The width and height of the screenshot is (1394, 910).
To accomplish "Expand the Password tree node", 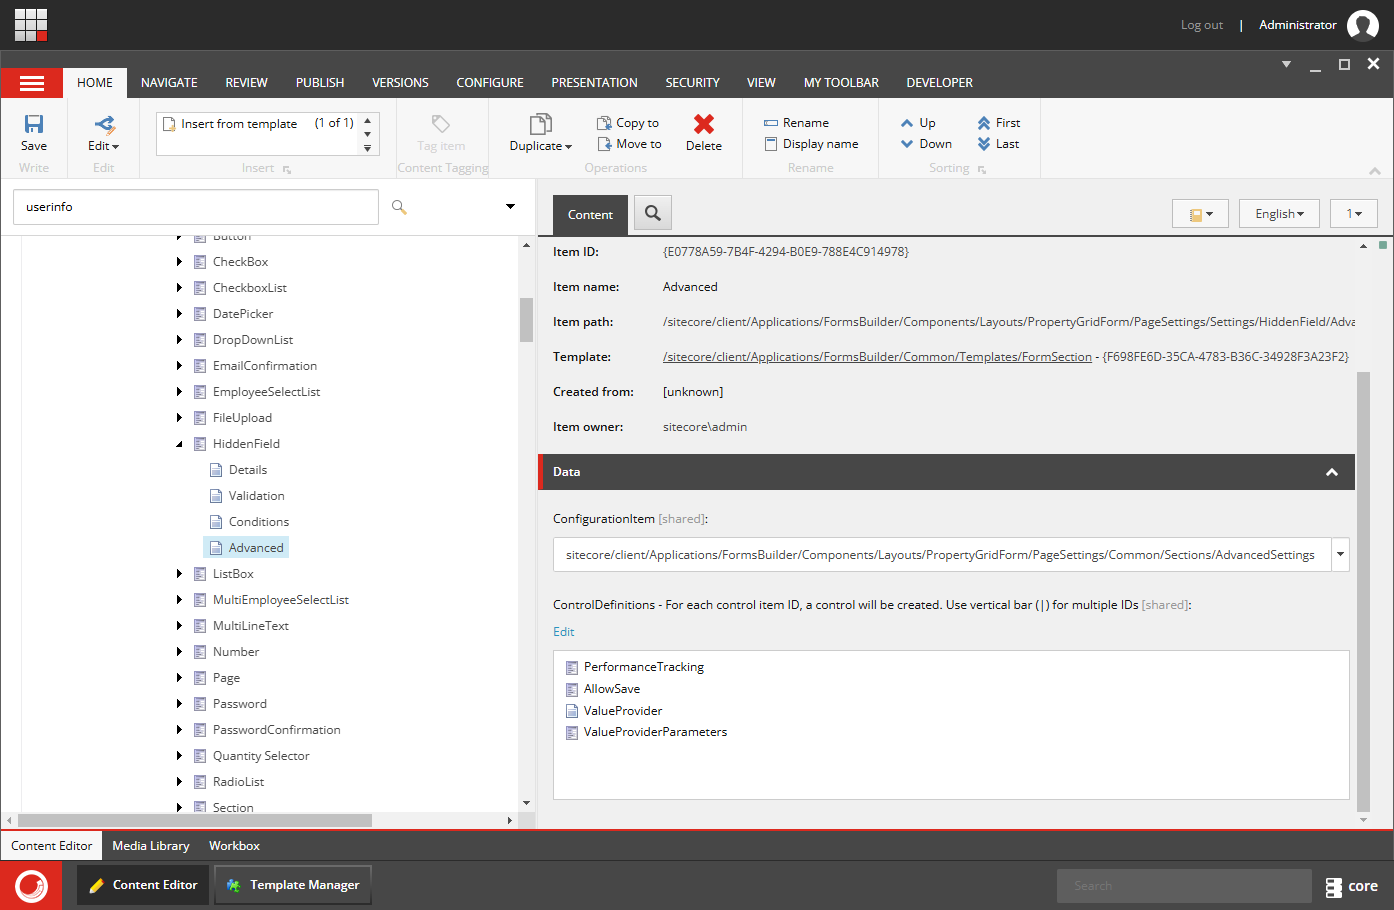I will [179, 704].
